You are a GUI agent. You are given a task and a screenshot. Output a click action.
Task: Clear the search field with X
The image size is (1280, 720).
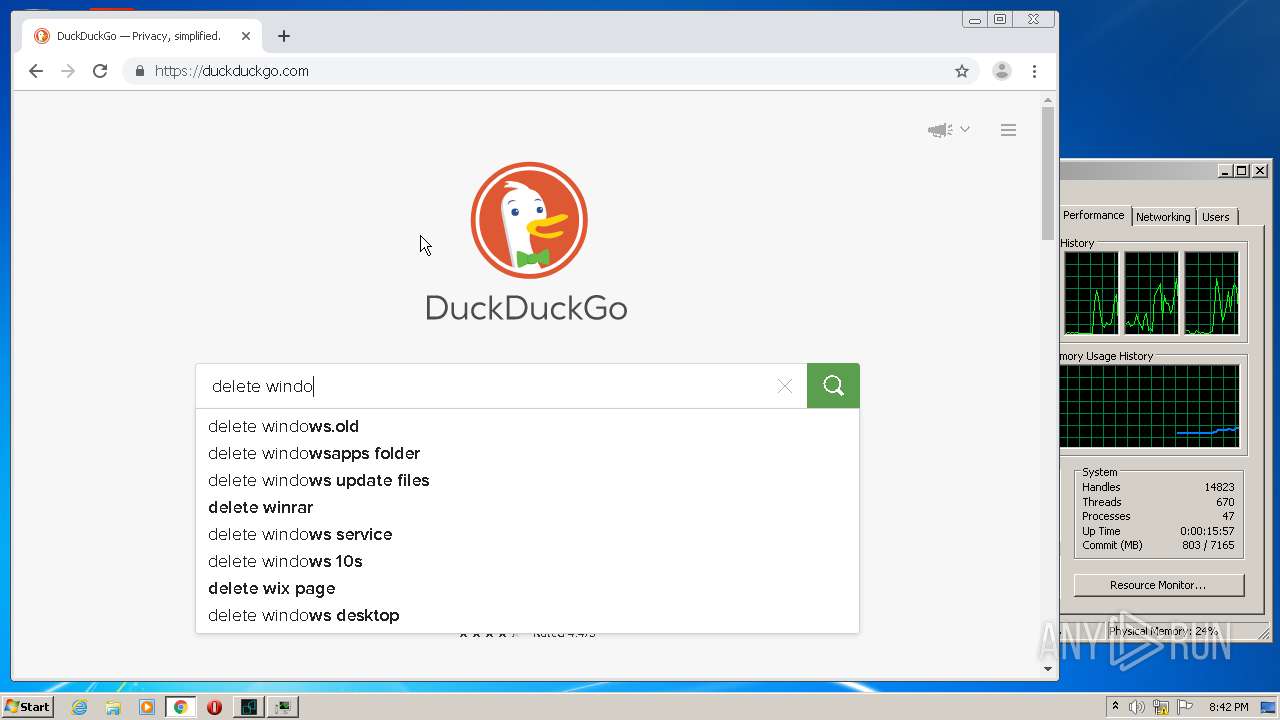click(x=784, y=386)
